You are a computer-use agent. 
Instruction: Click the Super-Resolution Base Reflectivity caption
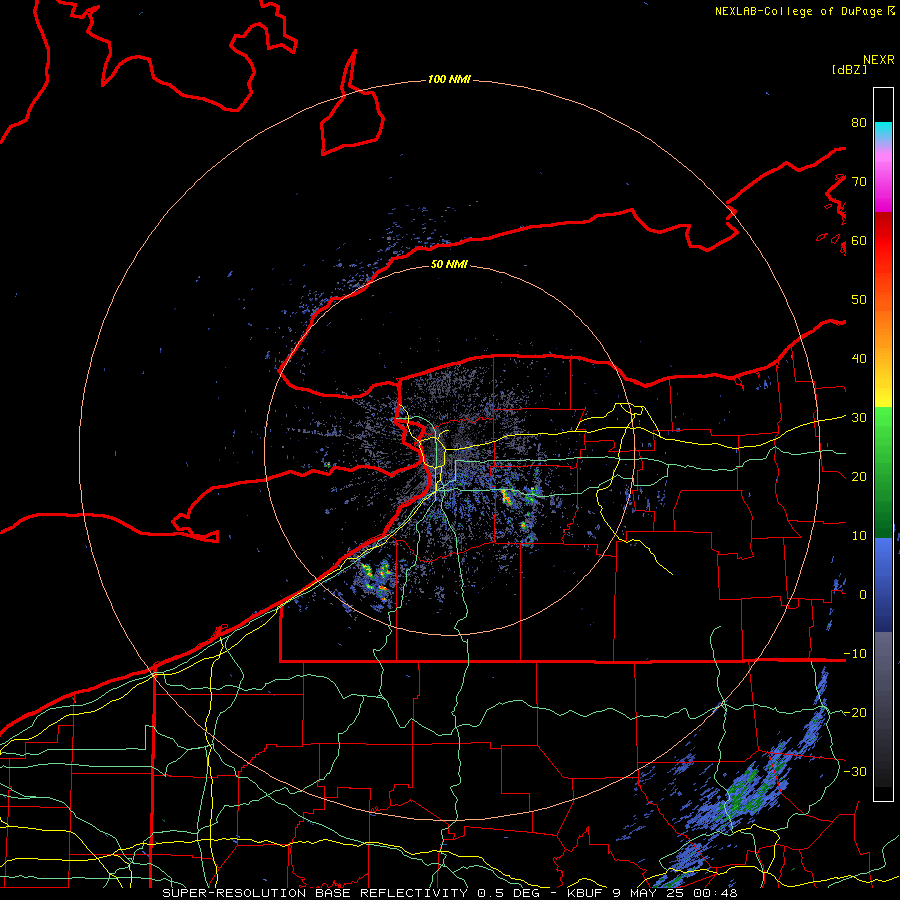449,893
